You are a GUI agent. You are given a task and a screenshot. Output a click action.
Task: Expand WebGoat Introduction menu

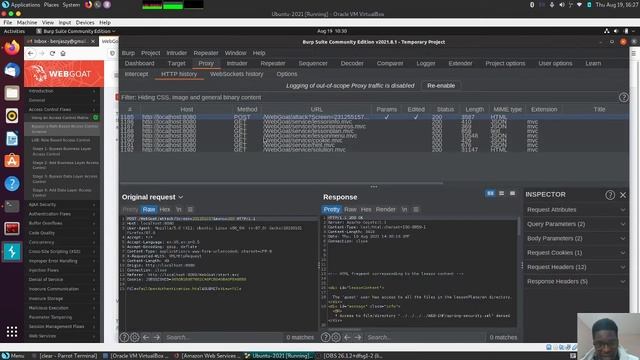coord(62,91)
